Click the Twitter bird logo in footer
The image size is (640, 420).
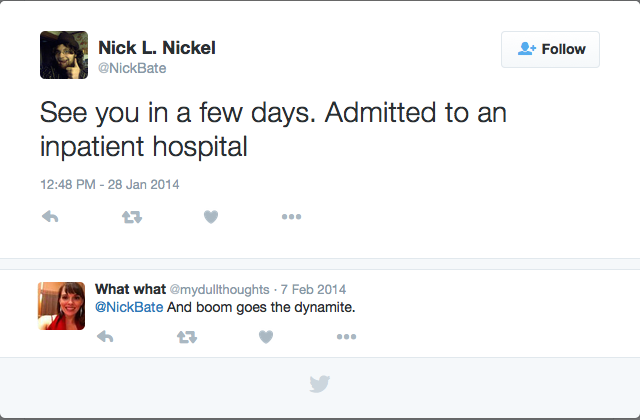click(x=320, y=384)
